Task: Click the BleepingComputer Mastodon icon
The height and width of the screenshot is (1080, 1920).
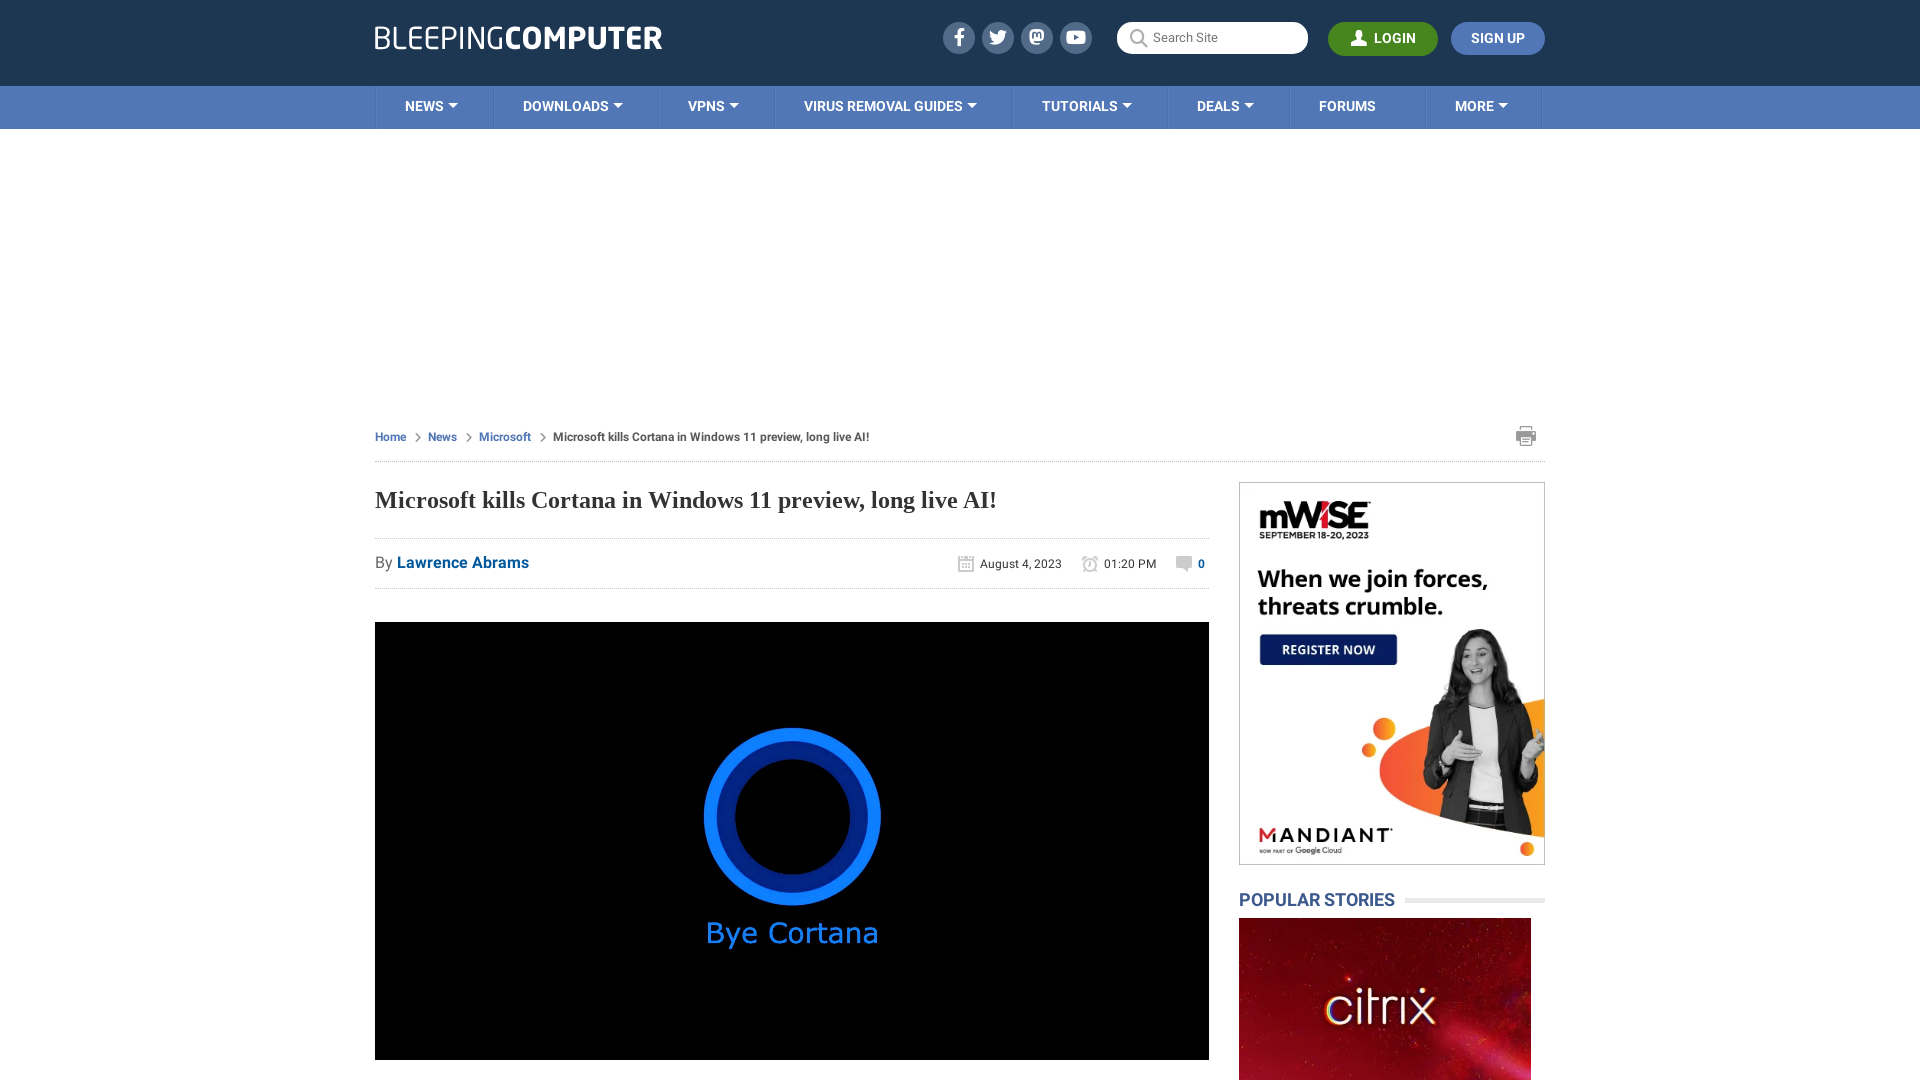Action: pyautogui.click(x=1036, y=37)
